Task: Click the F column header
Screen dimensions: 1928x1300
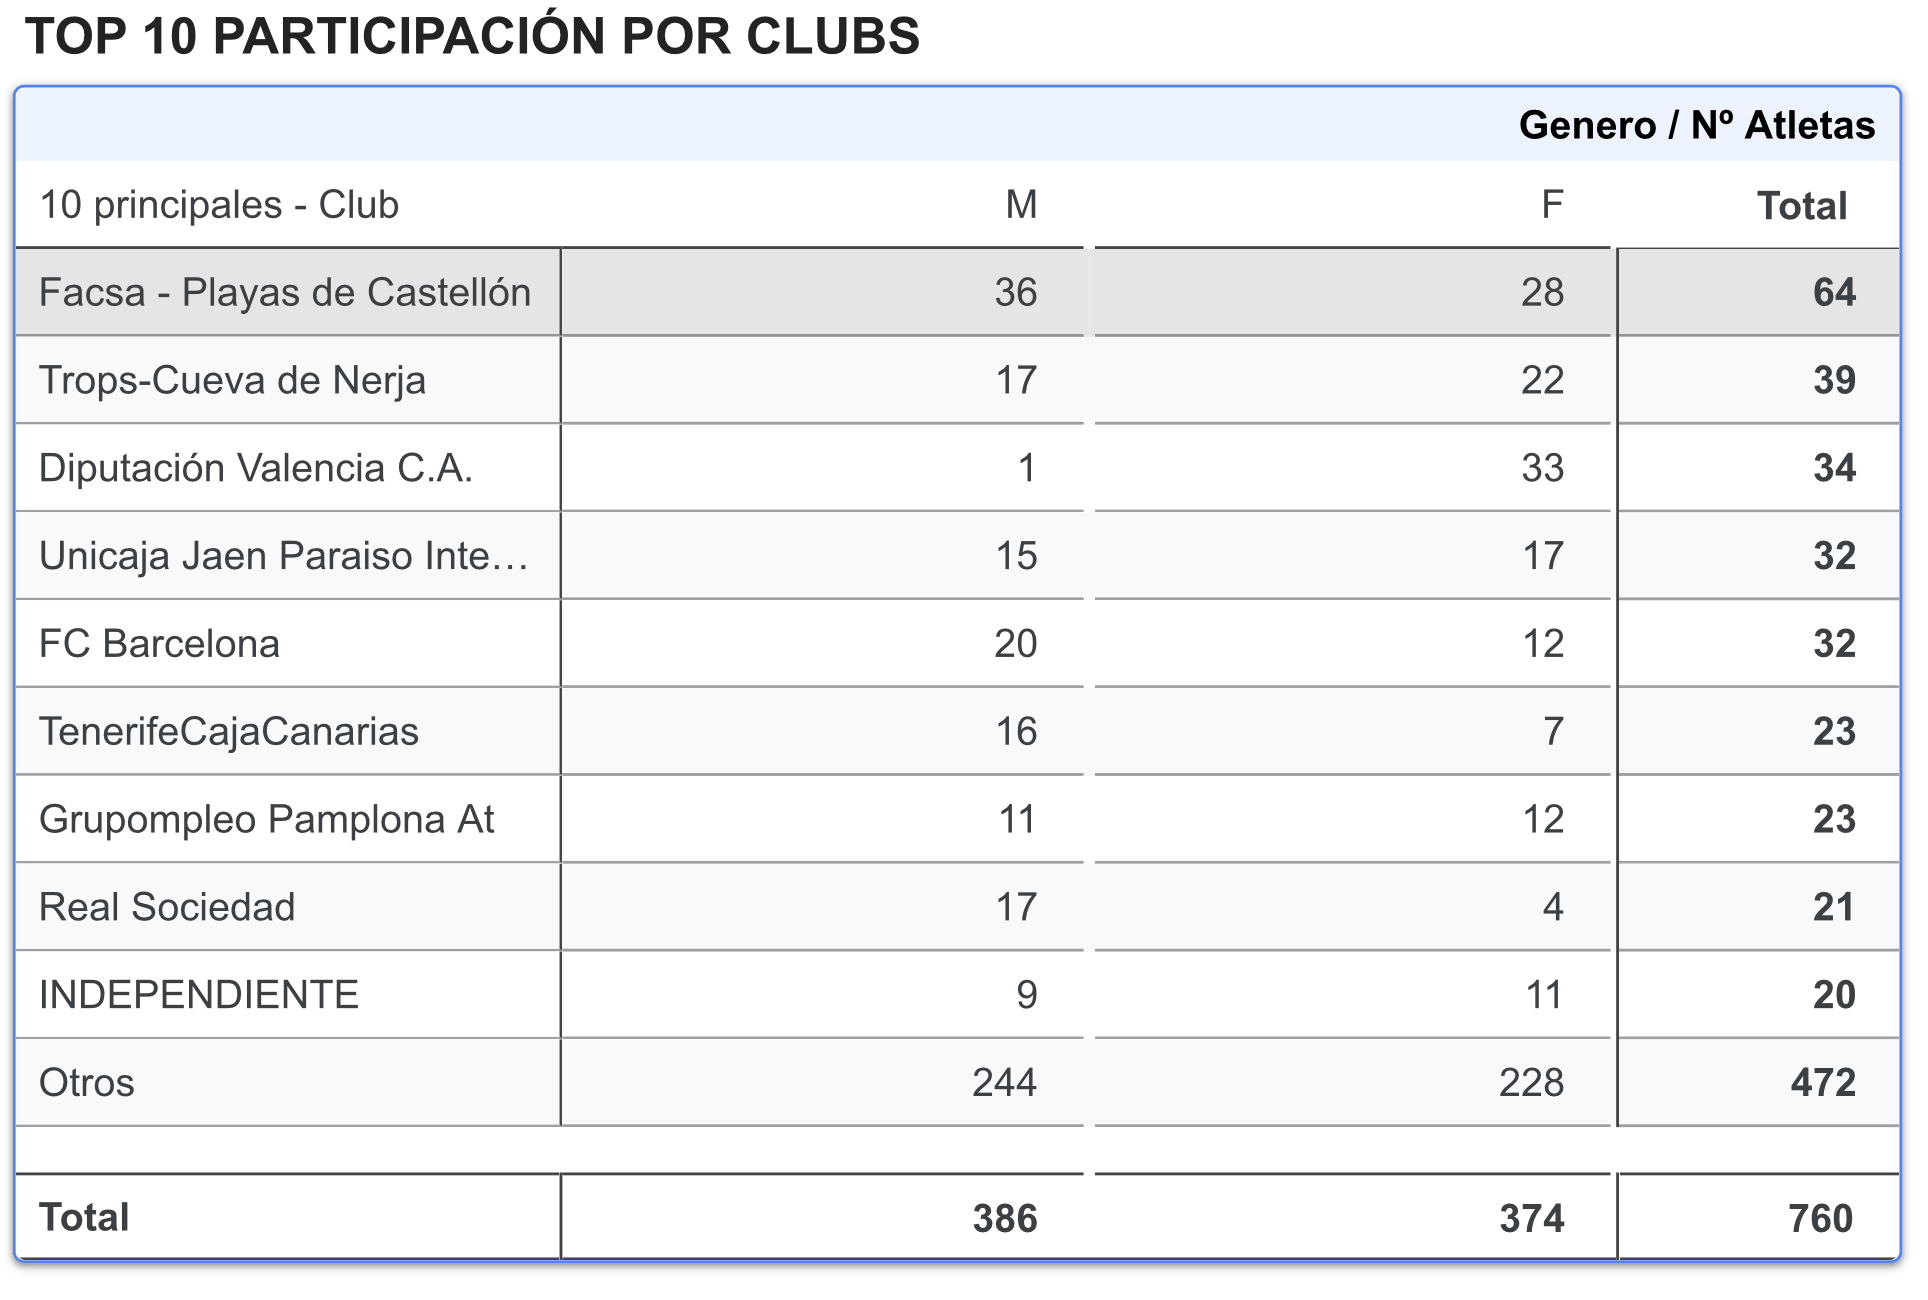Action: (x=1552, y=204)
